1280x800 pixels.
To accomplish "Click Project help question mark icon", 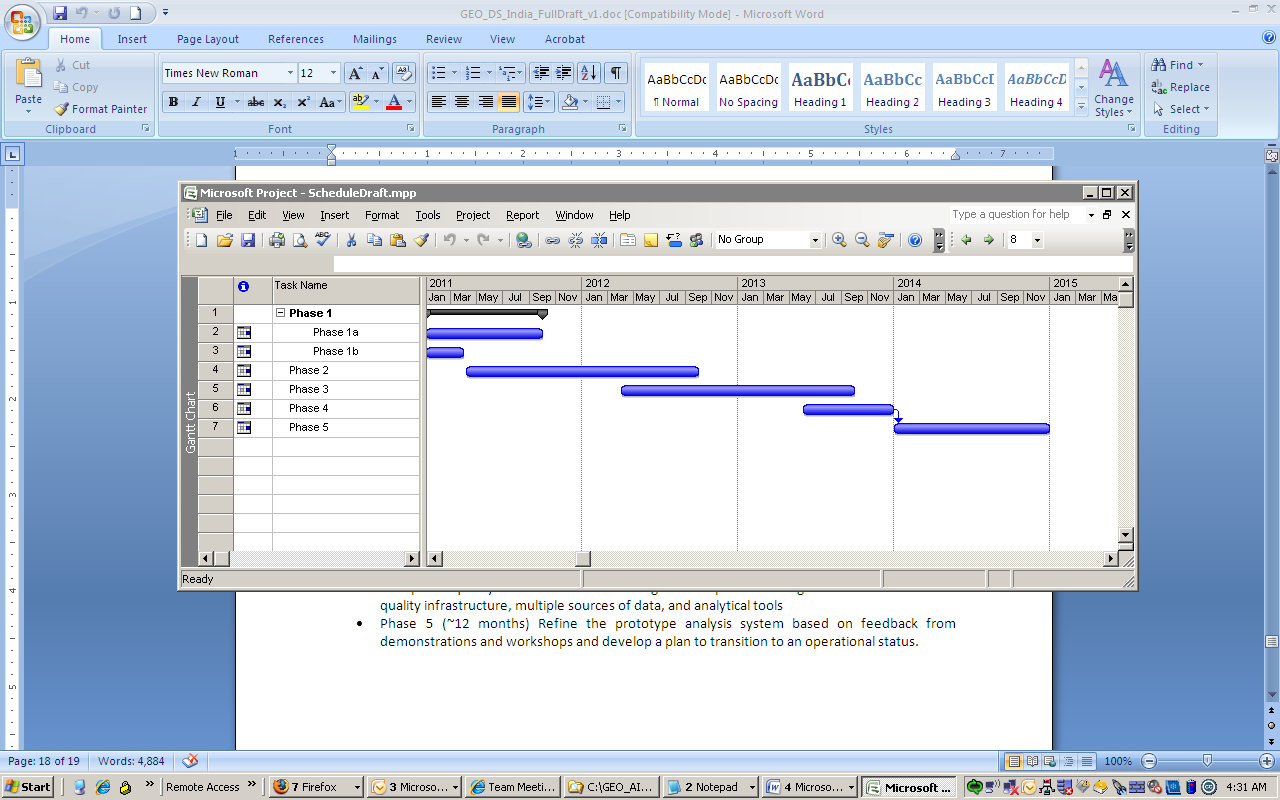I will pyautogui.click(x=914, y=240).
